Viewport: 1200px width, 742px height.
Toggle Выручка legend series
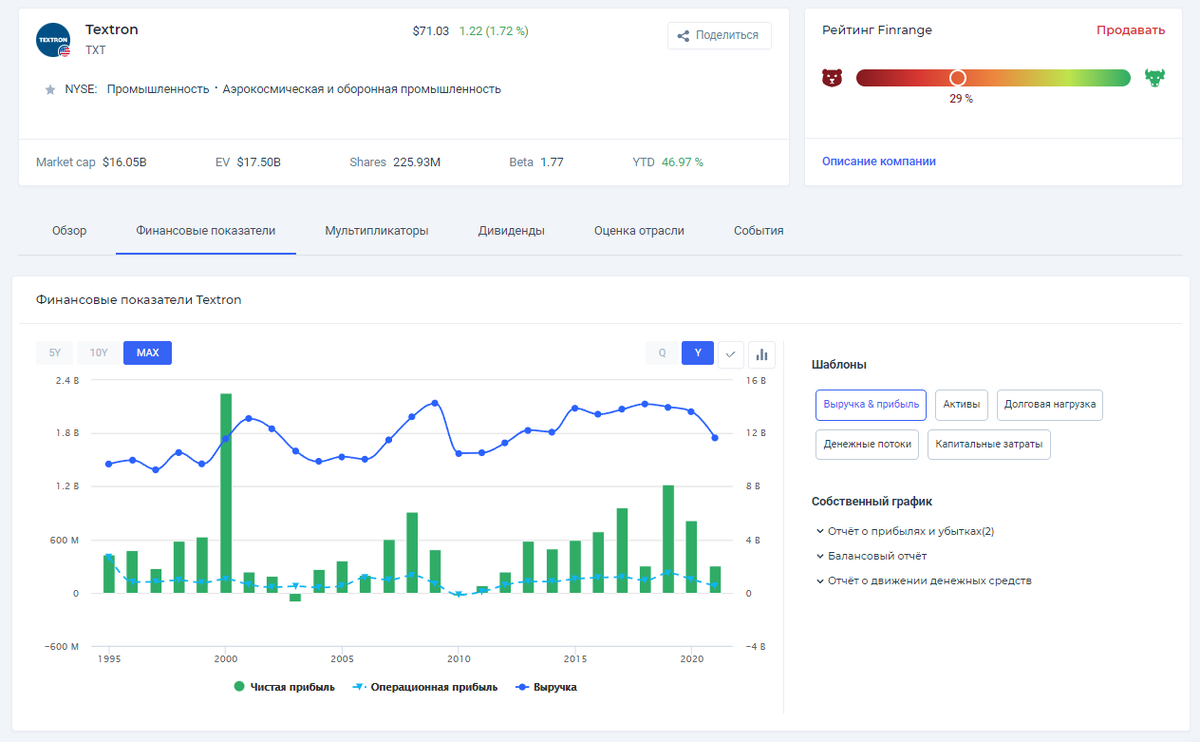click(546, 687)
